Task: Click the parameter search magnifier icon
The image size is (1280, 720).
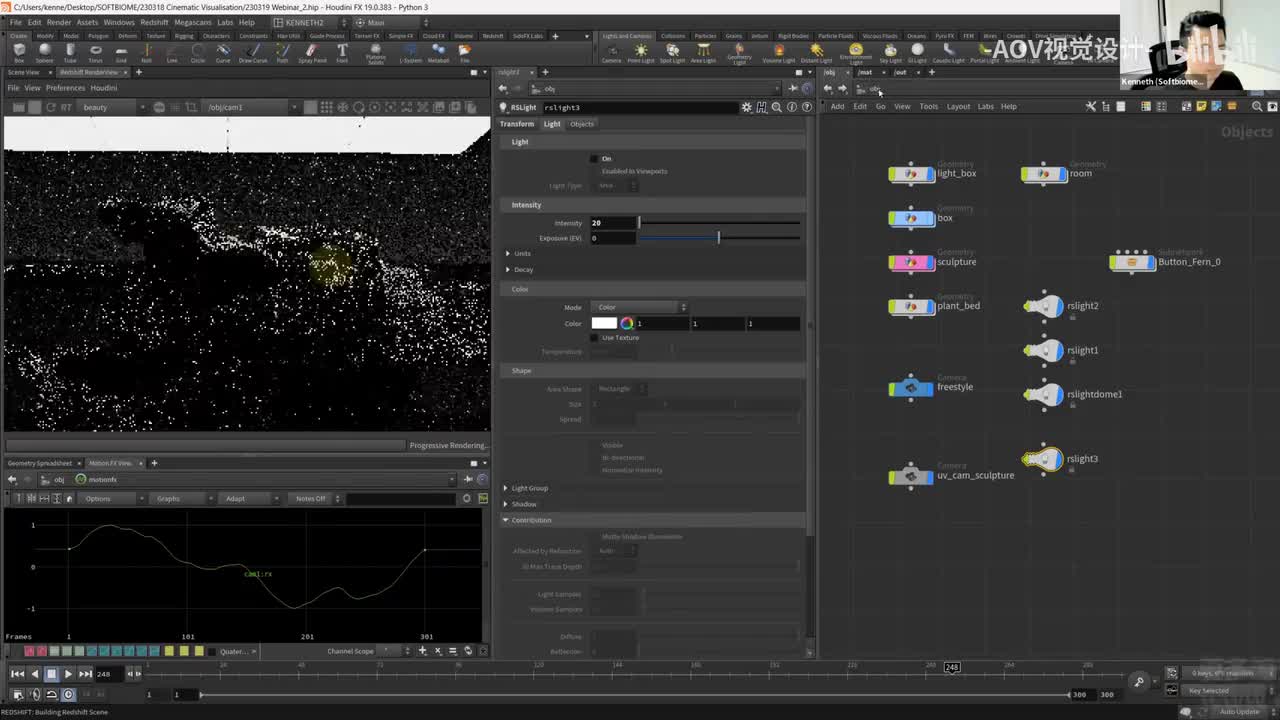Action: (x=776, y=107)
